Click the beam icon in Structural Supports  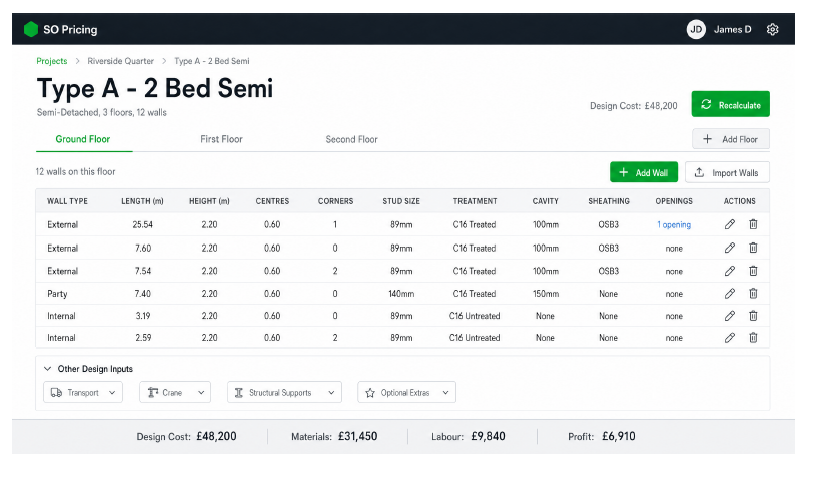click(239, 393)
